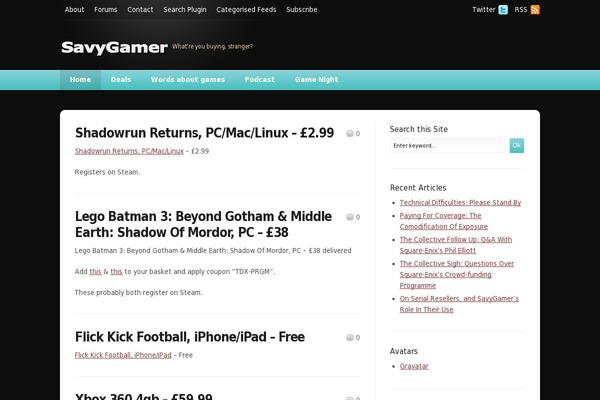Click 'These probably both register on Steam.' text
The height and width of the screenshot is (400, 600).
tap(139, 292)
